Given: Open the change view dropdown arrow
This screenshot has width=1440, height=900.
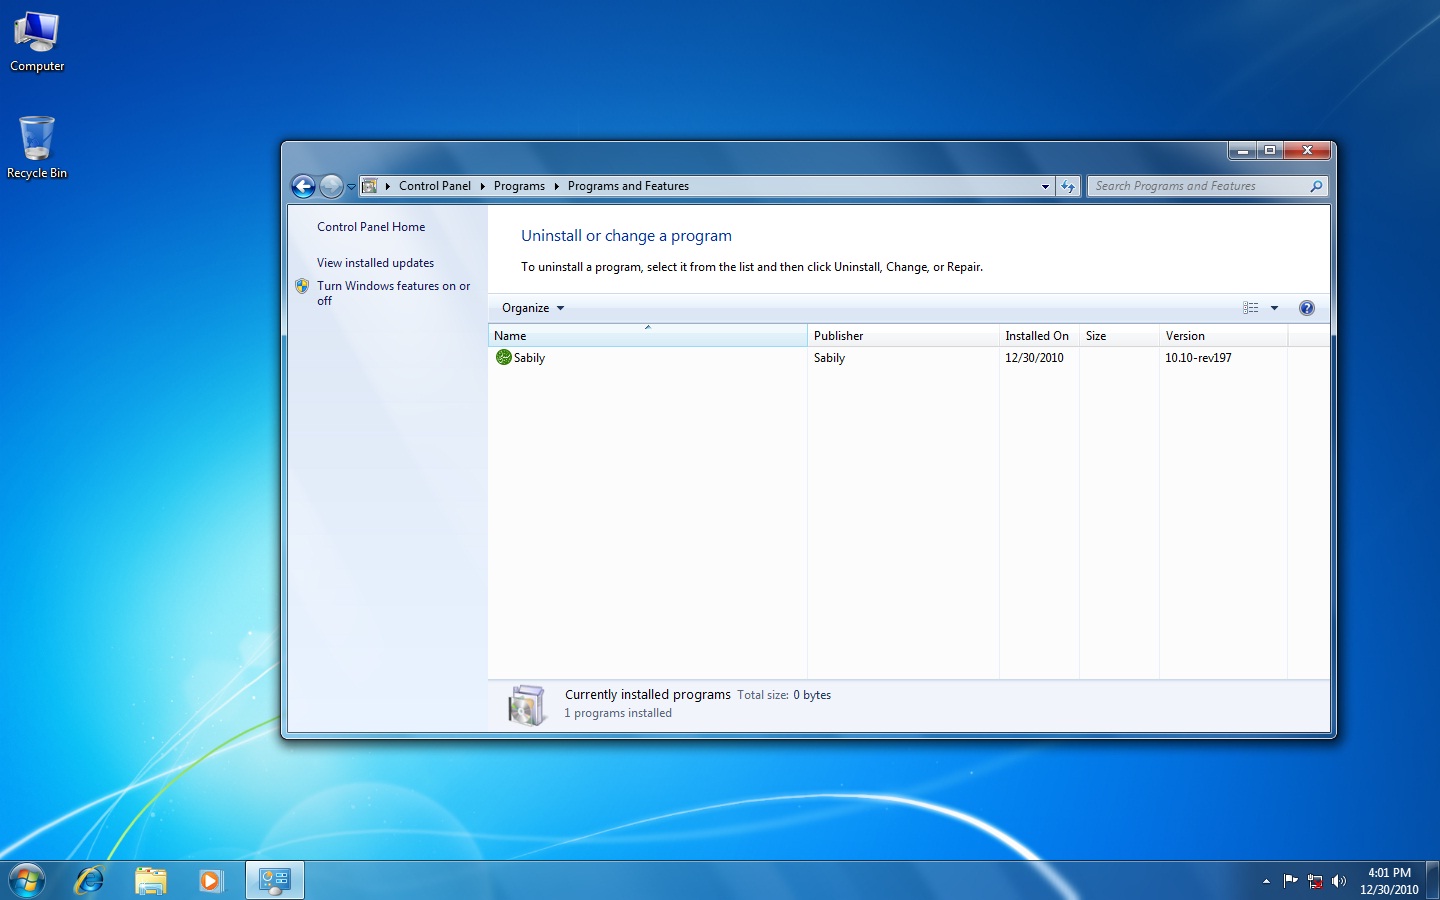Looking at the screenshot, I should [1274, 308].
